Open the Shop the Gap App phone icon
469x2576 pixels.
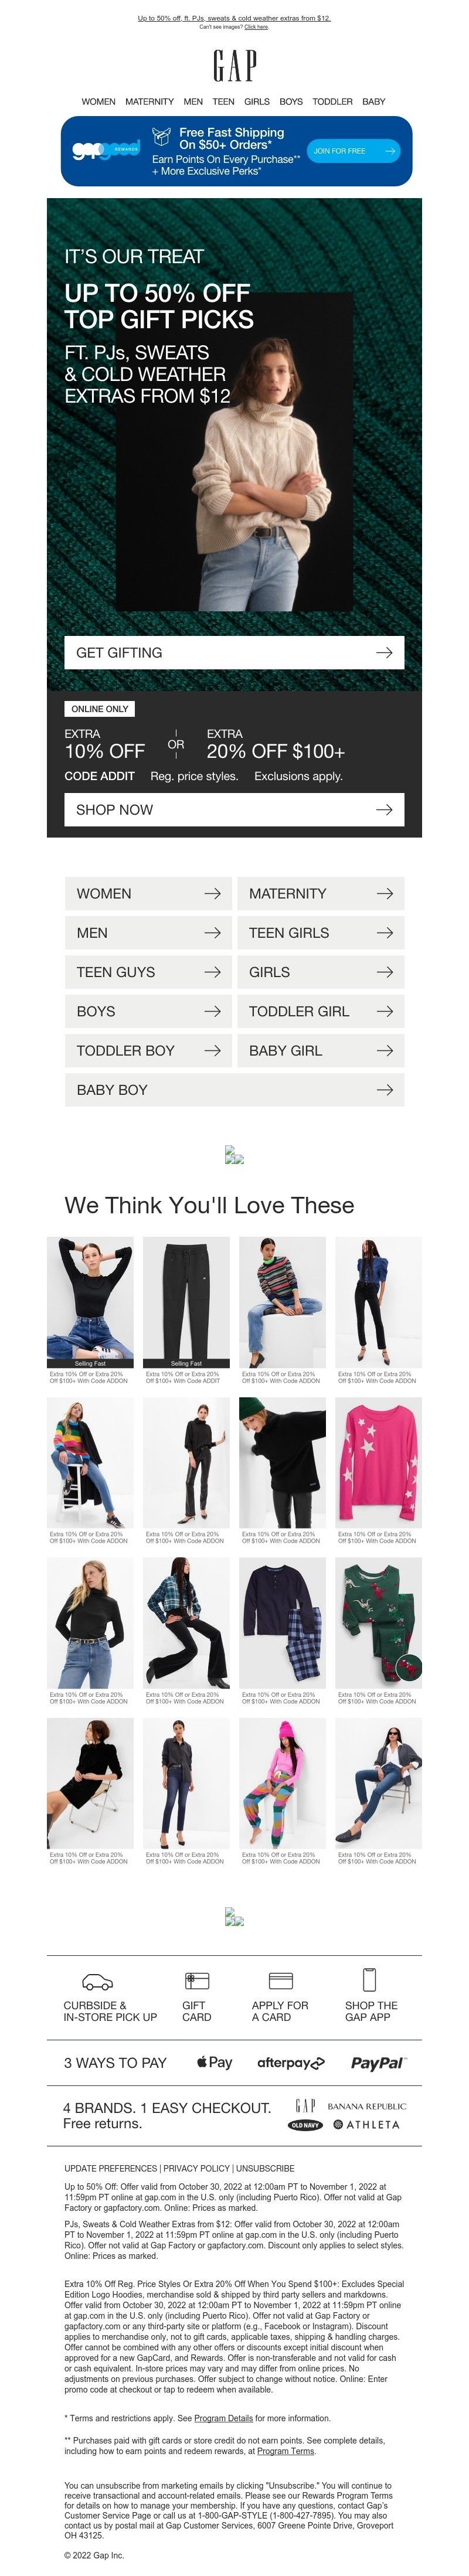[x=369, y=1979]
